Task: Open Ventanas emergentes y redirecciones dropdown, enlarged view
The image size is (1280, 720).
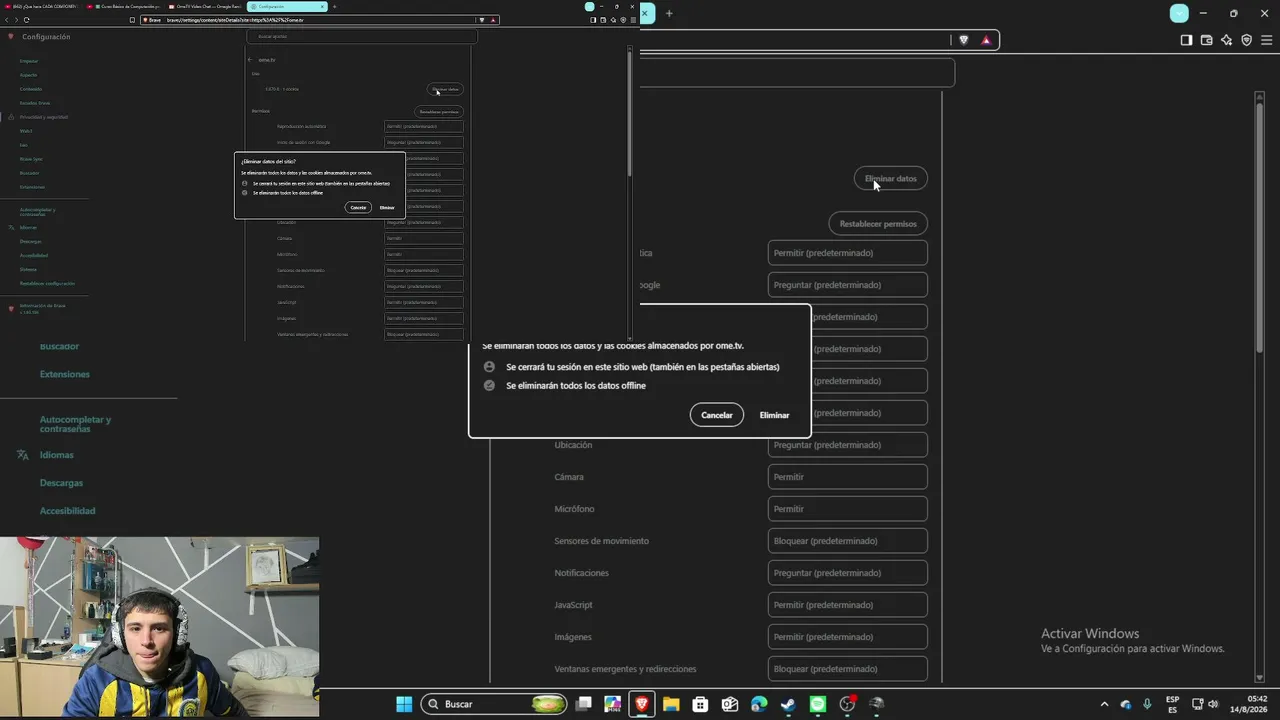Action: click(x=847, y=669)
